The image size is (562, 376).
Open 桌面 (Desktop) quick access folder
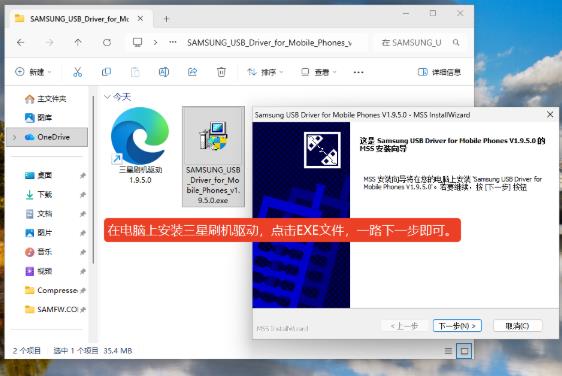(39, 175)
